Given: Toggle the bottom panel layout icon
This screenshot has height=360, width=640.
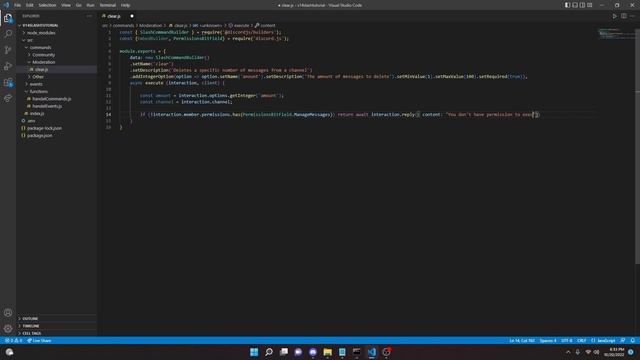Looking at the screenshot, I should coord(575,5).
